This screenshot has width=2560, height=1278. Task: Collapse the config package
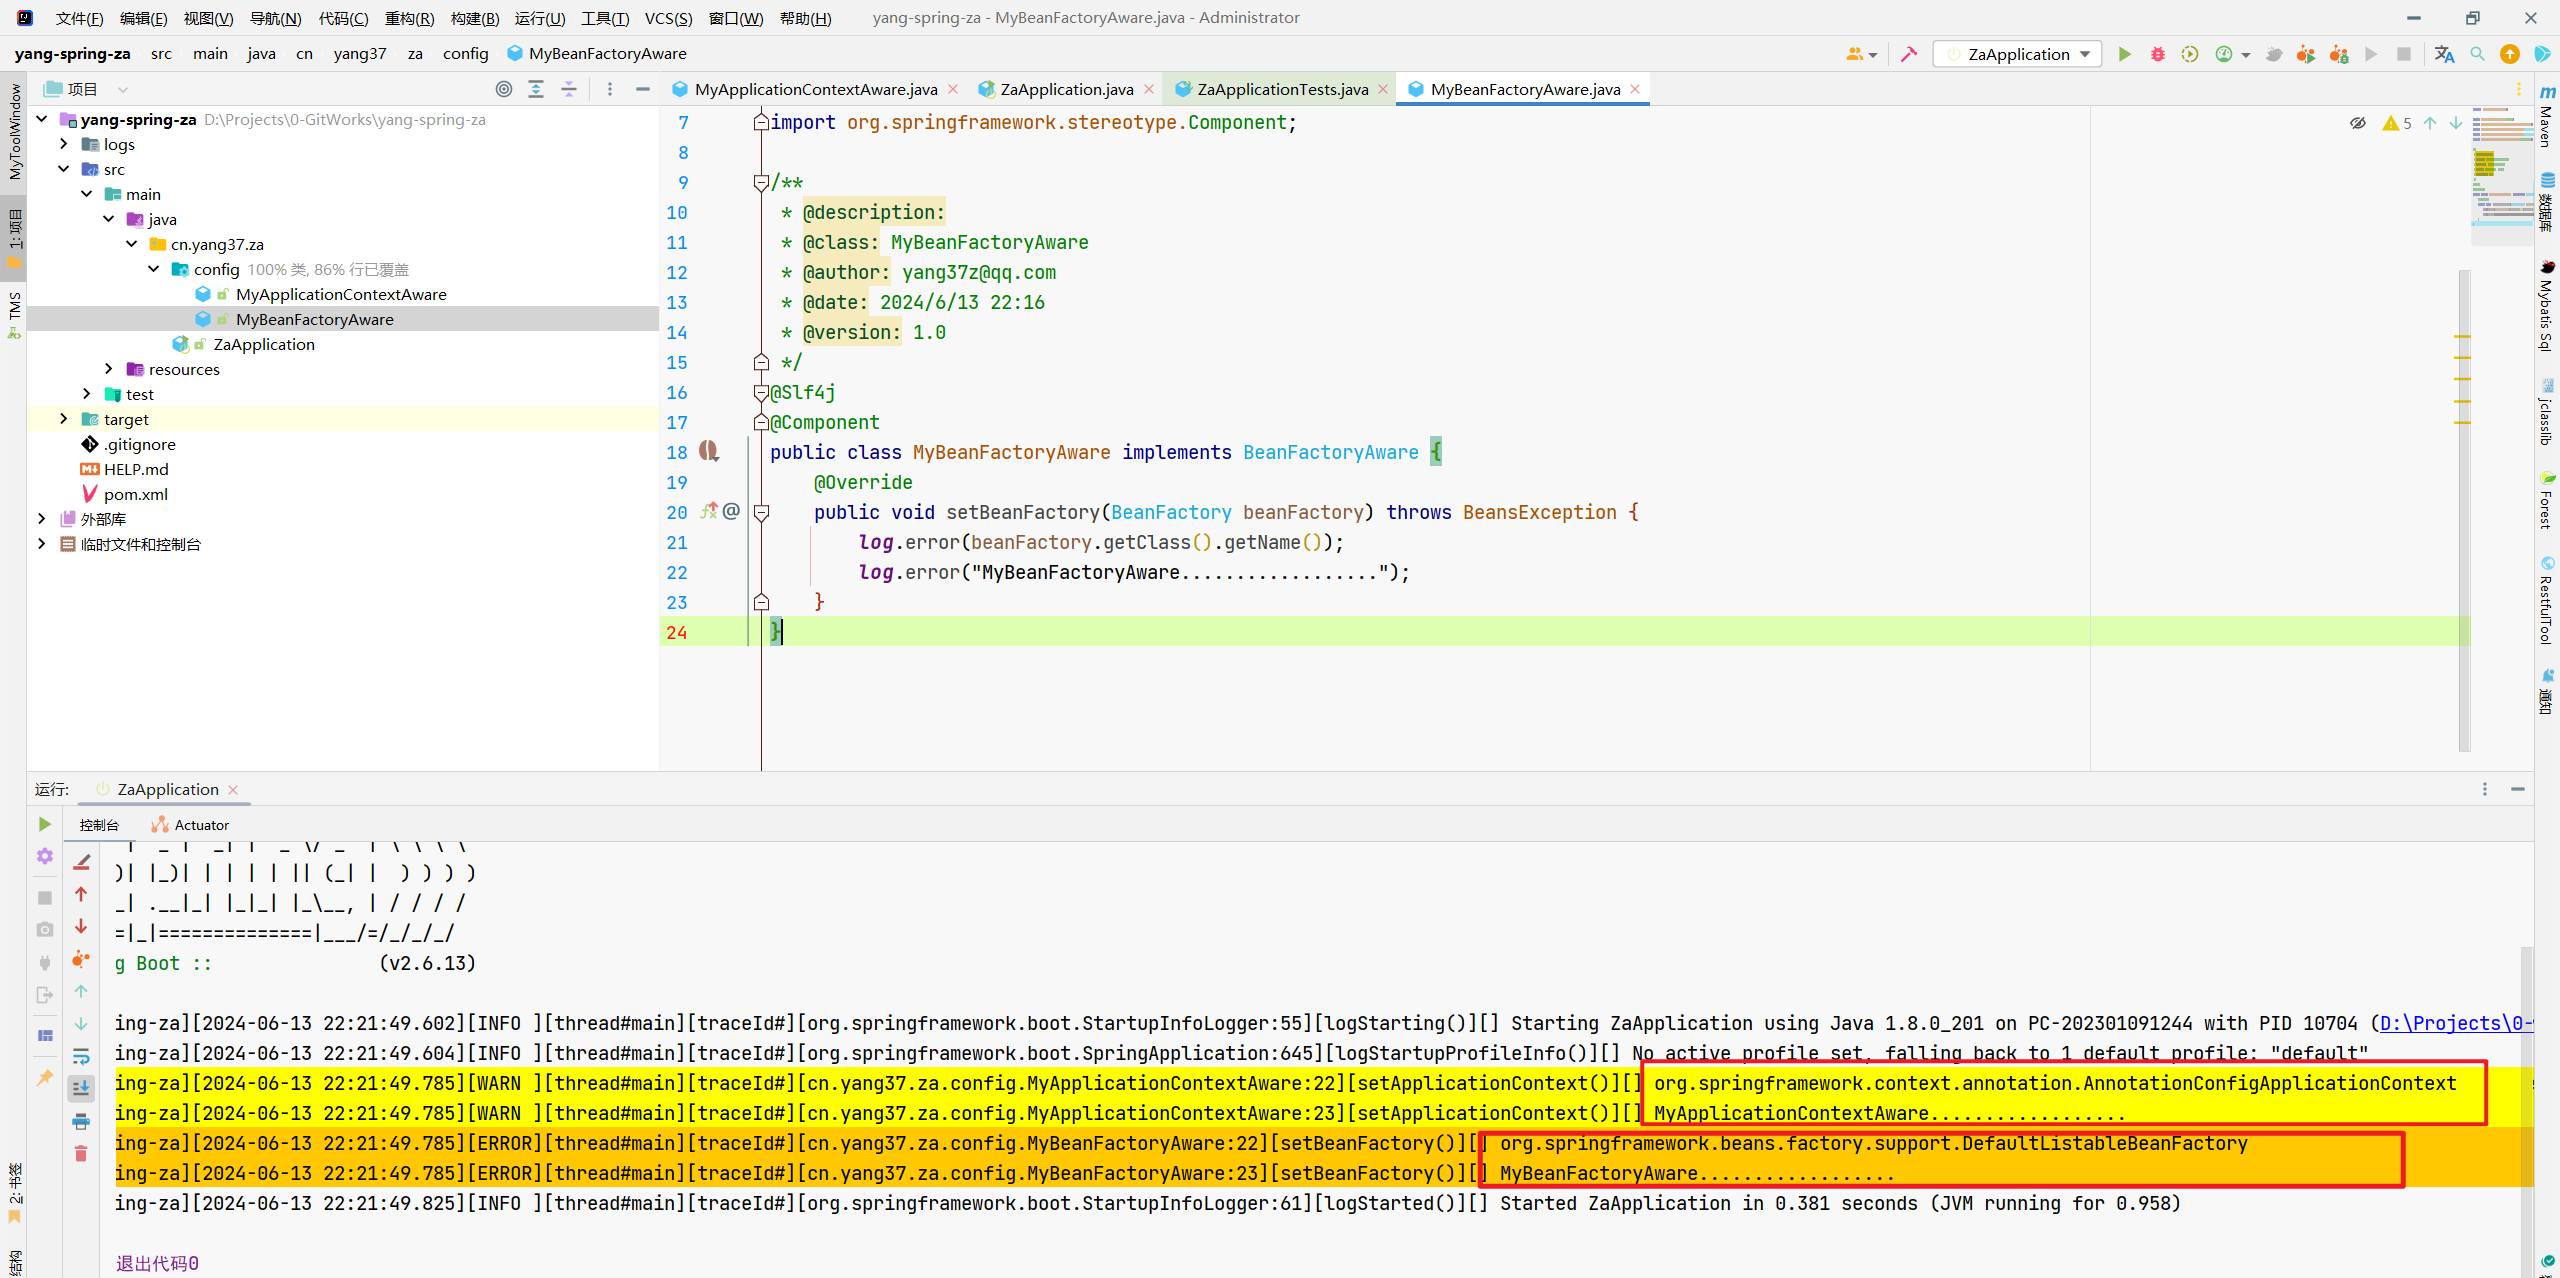(154, 269)
